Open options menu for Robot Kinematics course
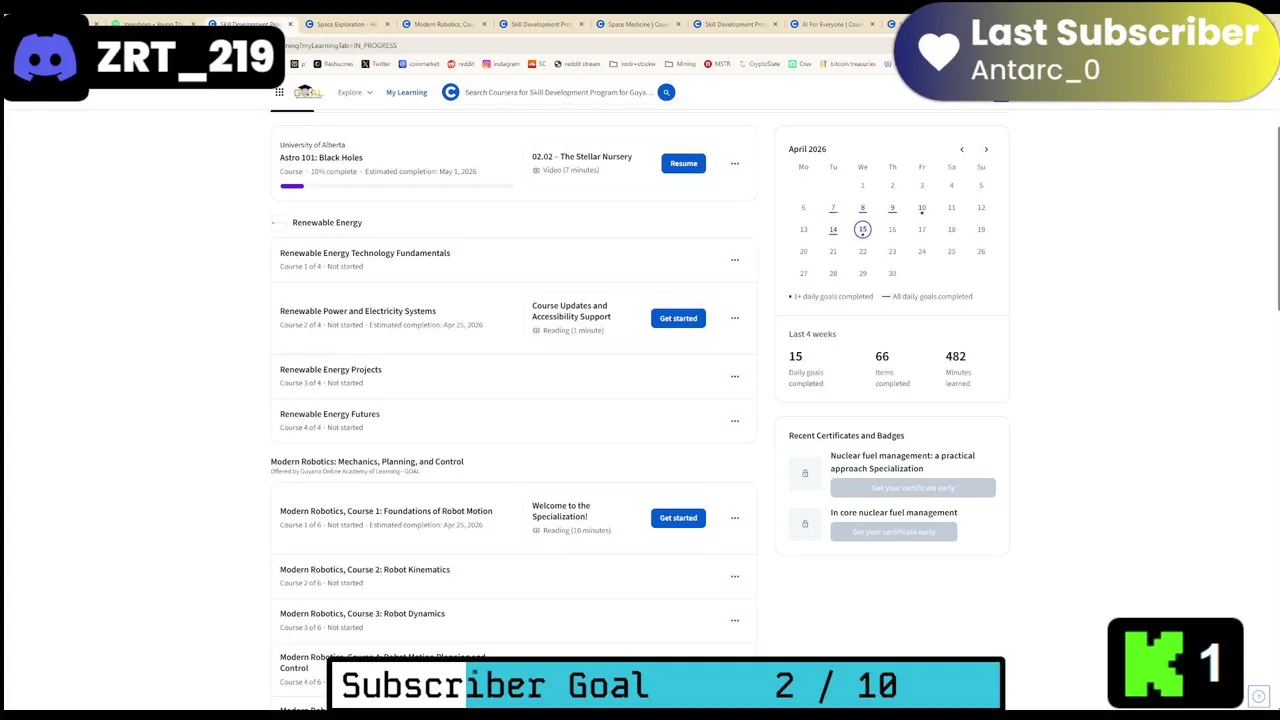 735,576
